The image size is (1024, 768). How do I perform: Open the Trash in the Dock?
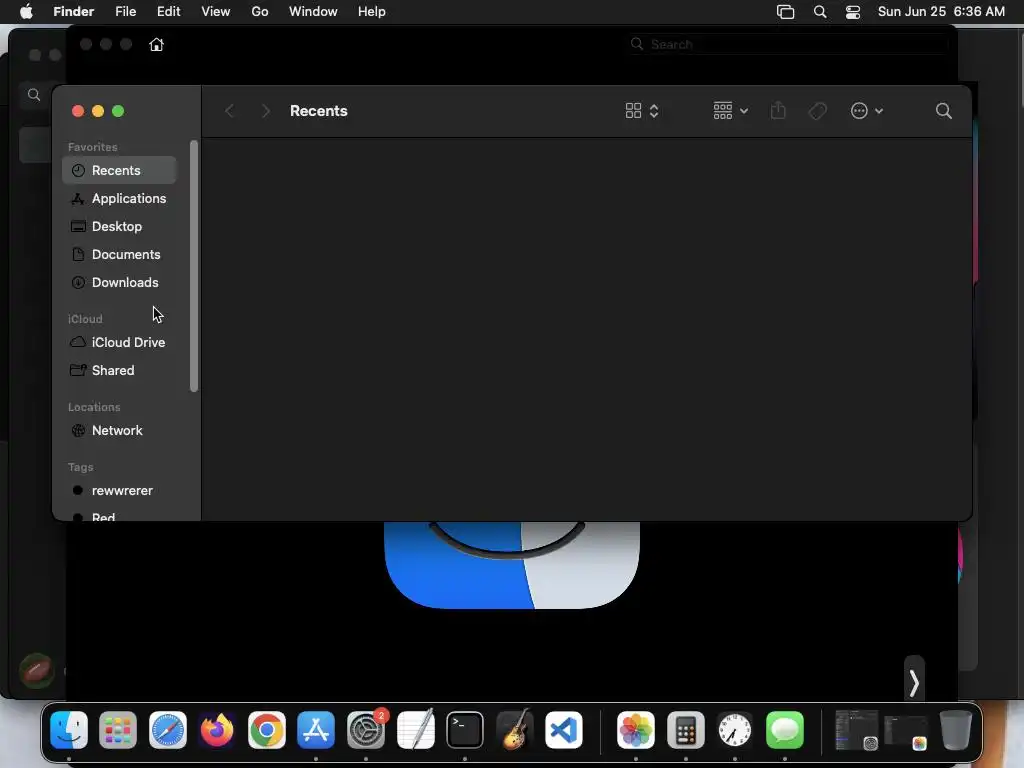(955, 730)
